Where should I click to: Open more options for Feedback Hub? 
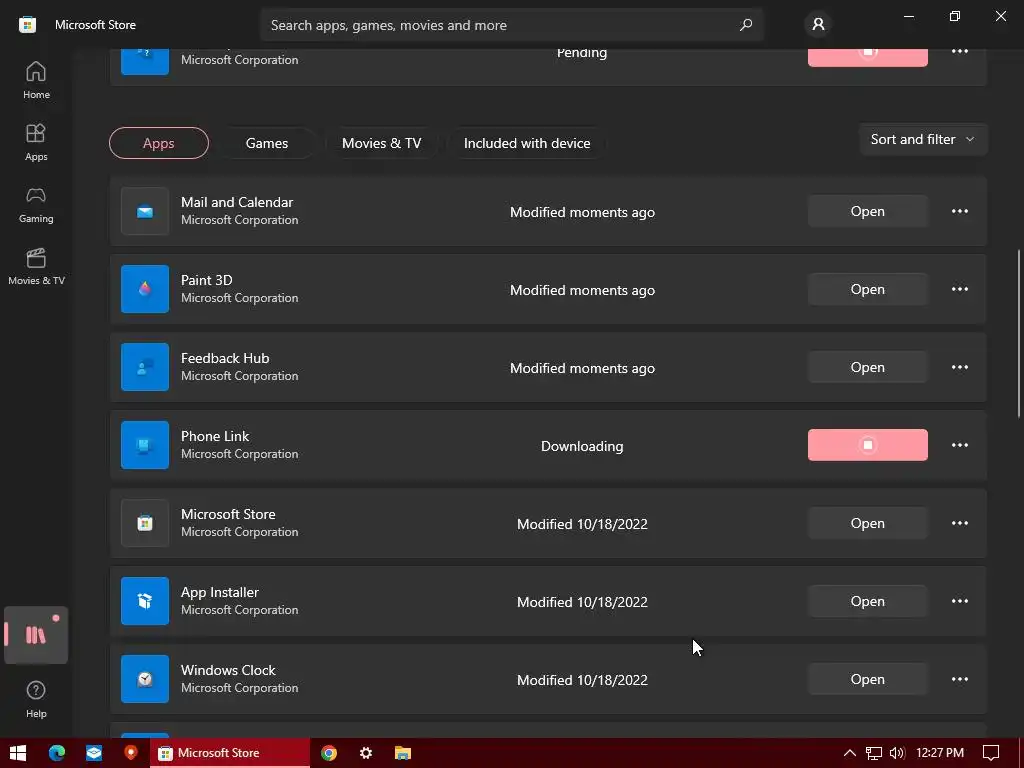point(959,367)
